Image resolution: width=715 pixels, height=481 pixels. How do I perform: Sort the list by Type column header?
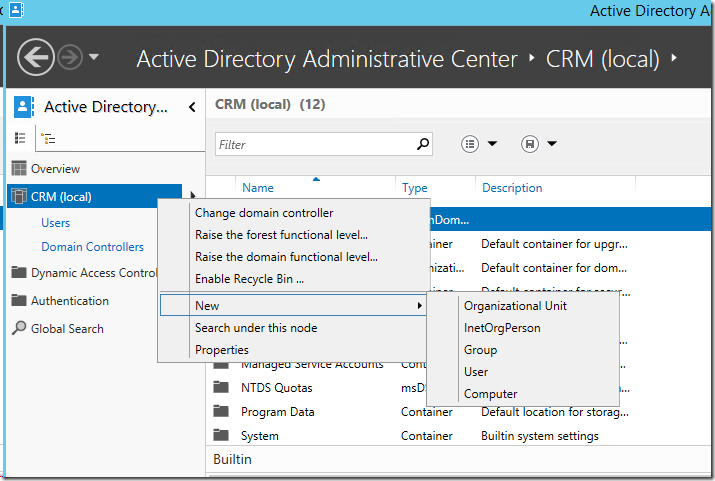415,188
